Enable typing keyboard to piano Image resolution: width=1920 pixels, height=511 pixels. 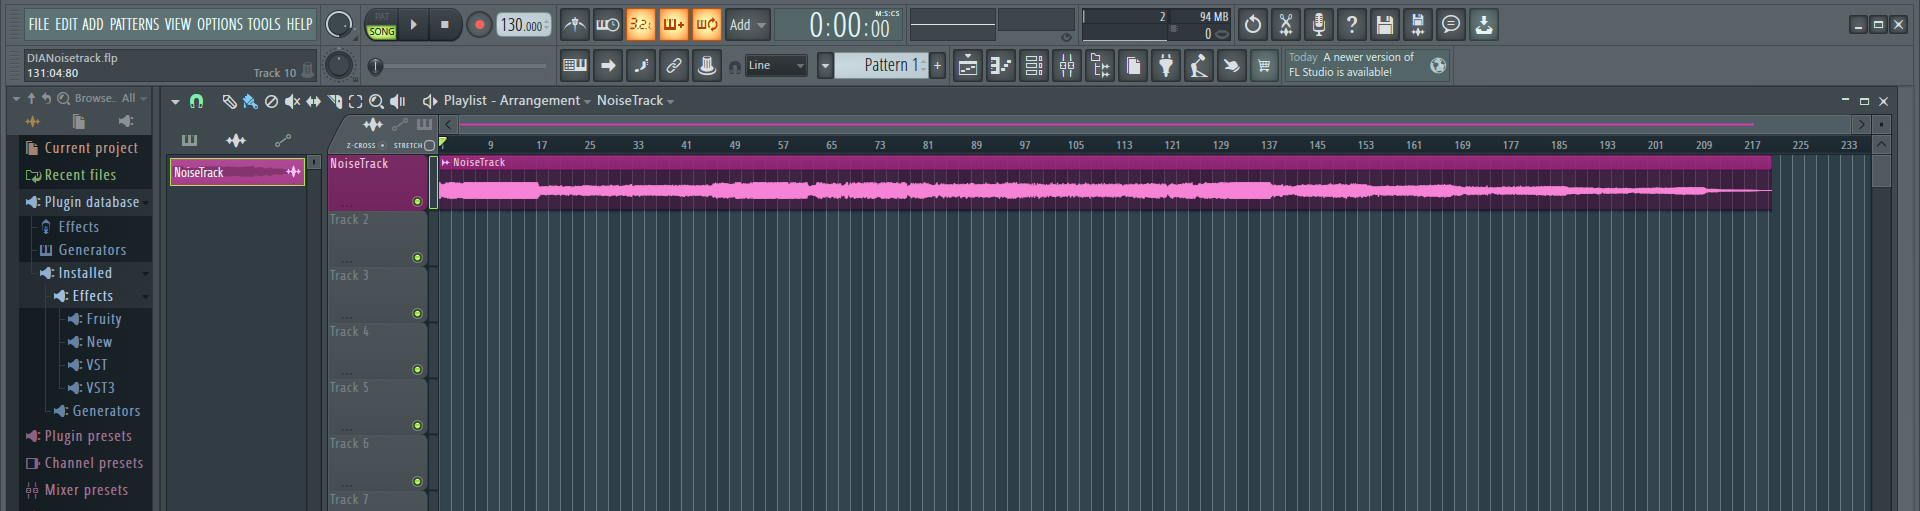coord(575,66)
